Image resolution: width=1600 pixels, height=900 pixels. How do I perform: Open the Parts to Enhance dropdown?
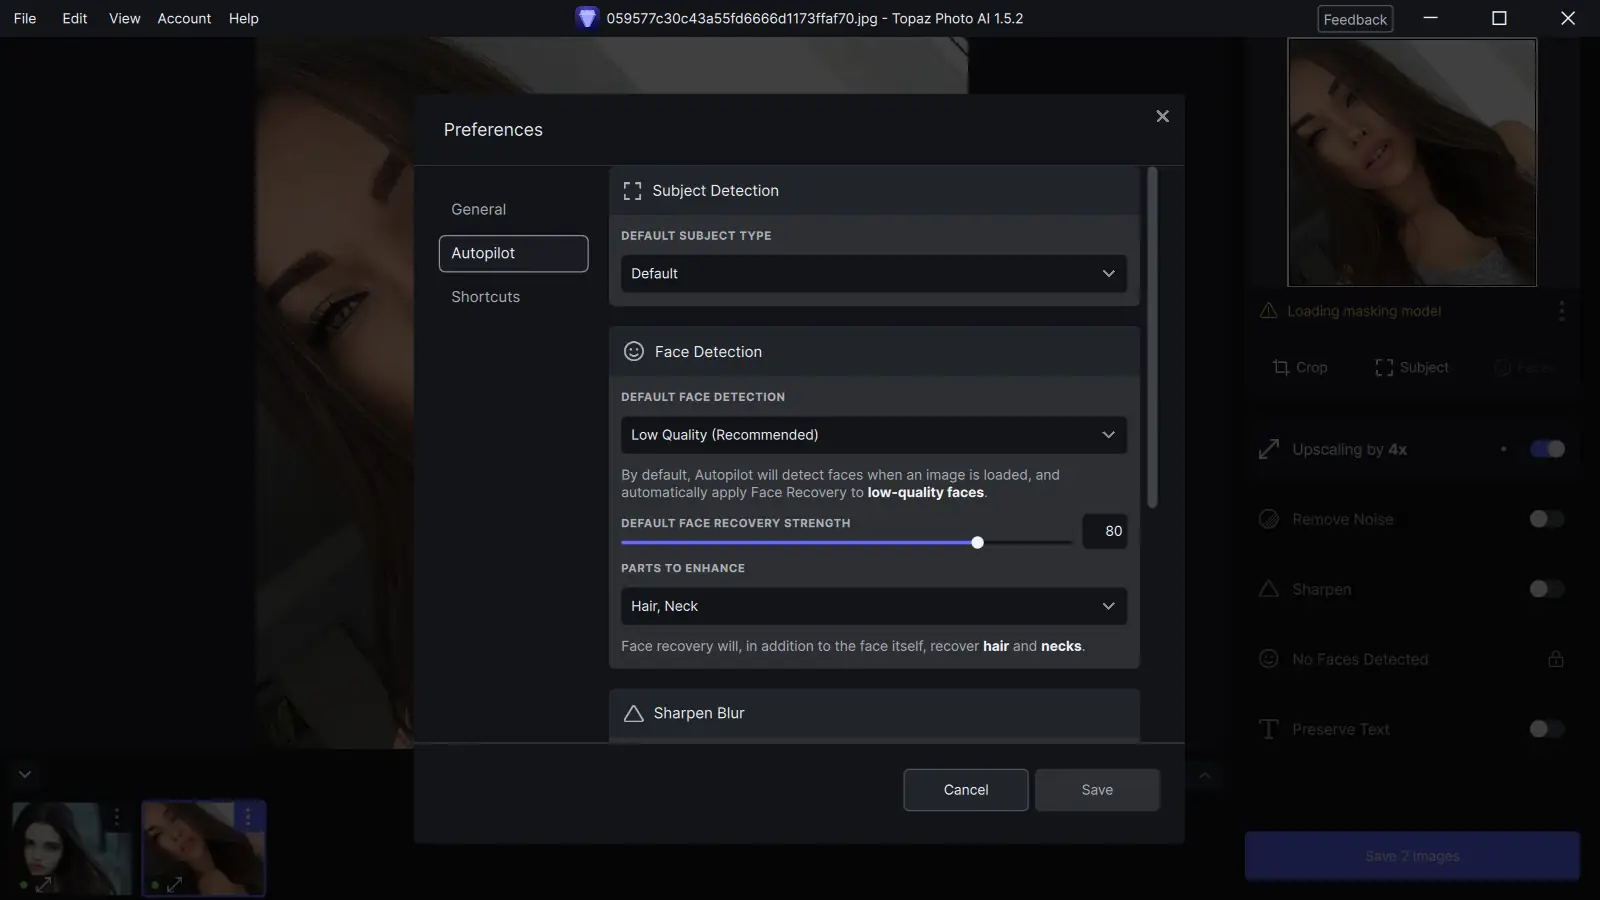[874, 606]
